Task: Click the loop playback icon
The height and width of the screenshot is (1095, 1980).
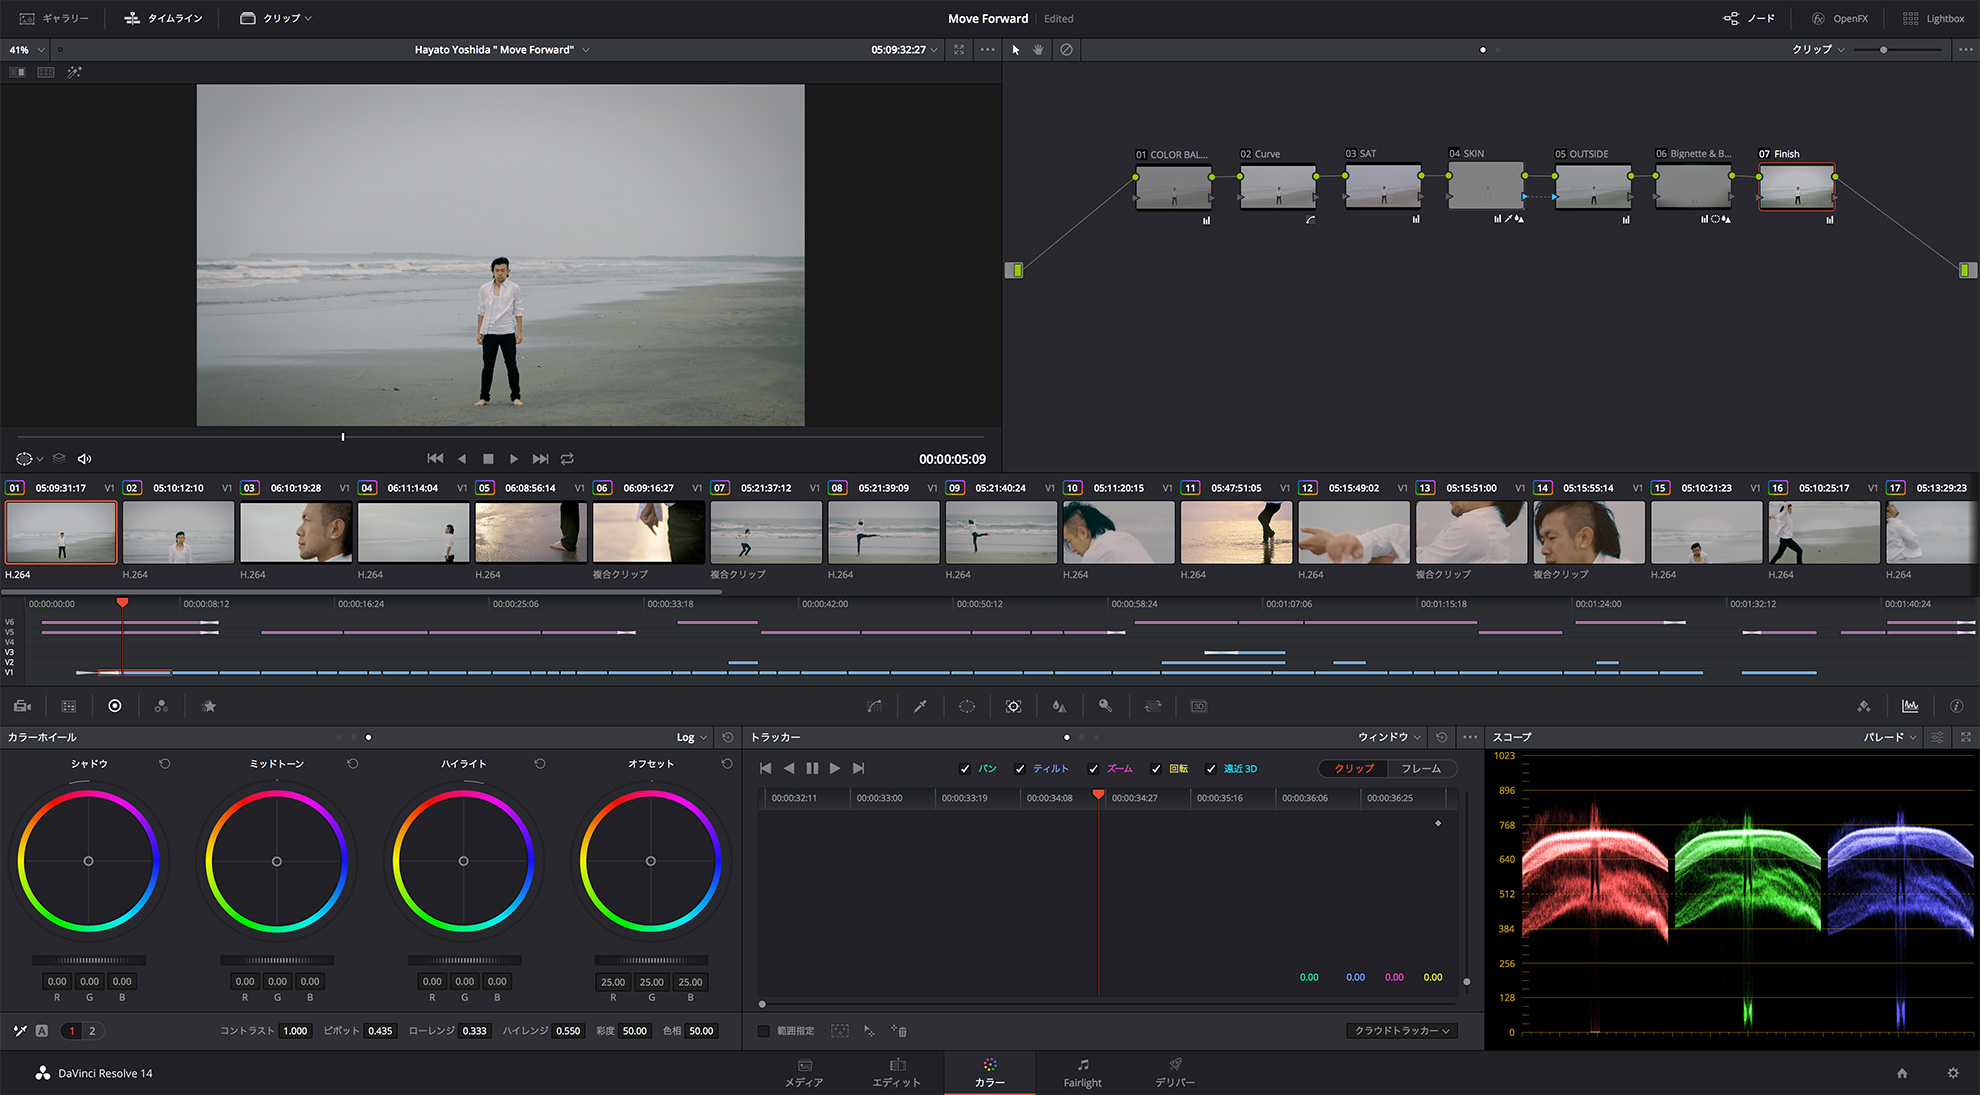Action: [x=567, y=459]
